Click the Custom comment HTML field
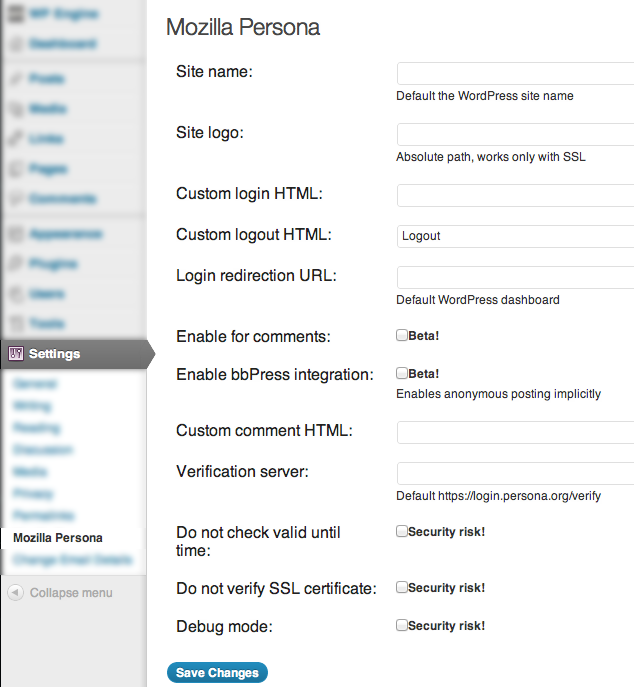The image size is (634, 687). click(516, 432)
